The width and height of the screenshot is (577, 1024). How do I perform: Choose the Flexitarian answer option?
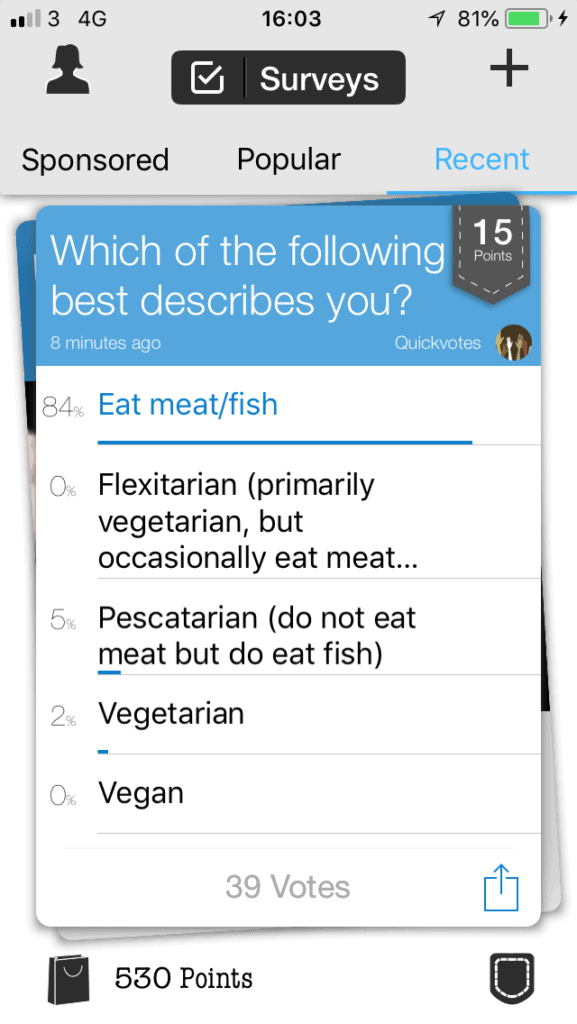click(288, 520)
